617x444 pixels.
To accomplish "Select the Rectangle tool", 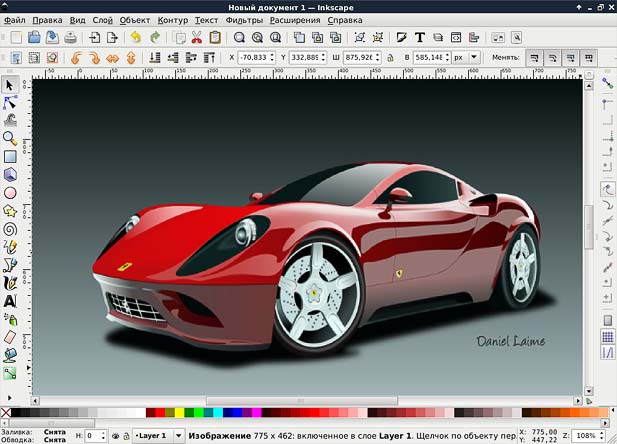I will pos(10,156).
